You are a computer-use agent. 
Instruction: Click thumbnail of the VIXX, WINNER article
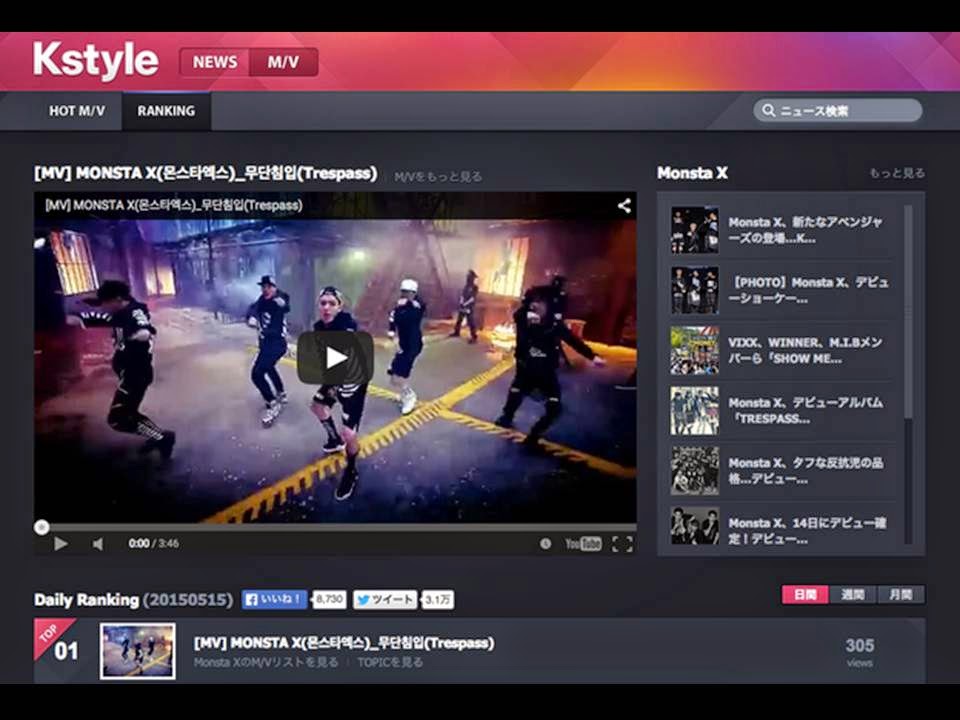pyautogui.click(x=694, y=350)
